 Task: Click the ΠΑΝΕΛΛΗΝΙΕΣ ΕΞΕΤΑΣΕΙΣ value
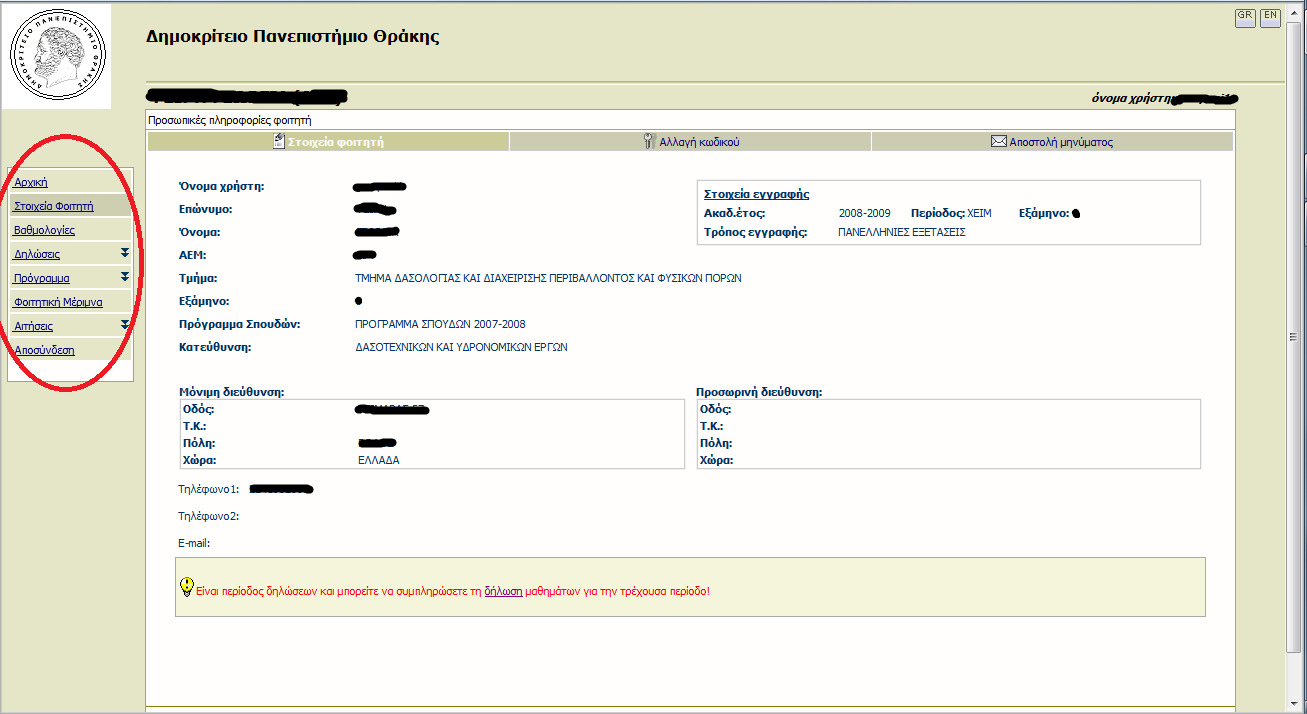coord(901,232)
